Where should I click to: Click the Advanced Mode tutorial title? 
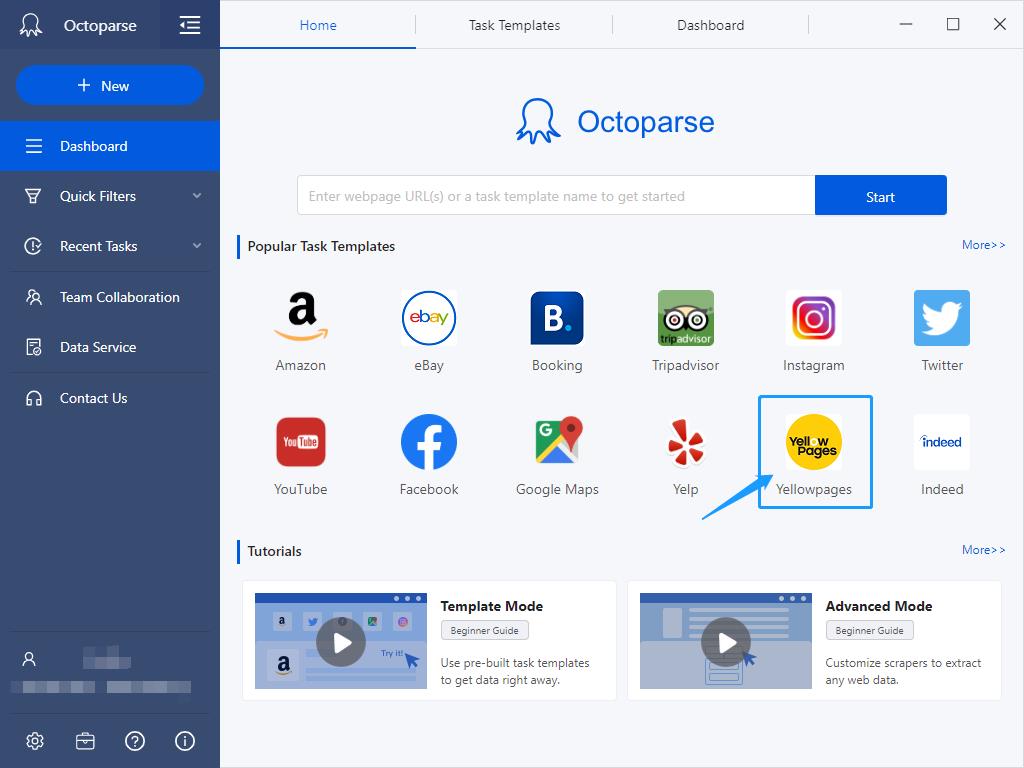click(878, 606)
